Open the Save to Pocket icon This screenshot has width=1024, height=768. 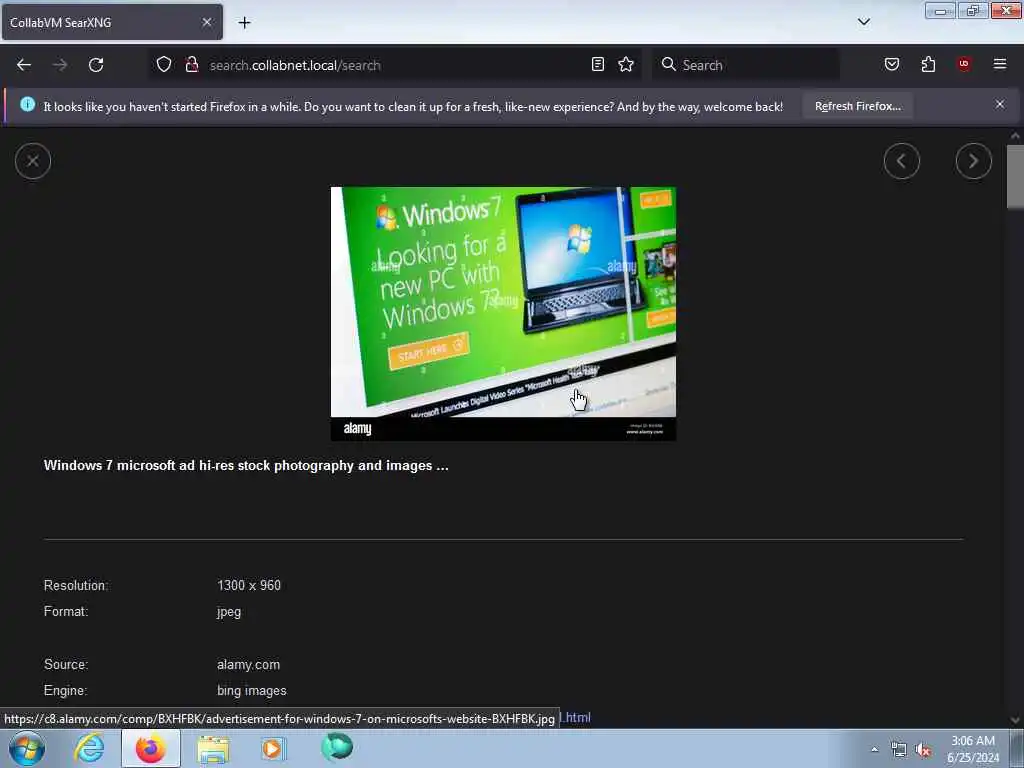892,64
